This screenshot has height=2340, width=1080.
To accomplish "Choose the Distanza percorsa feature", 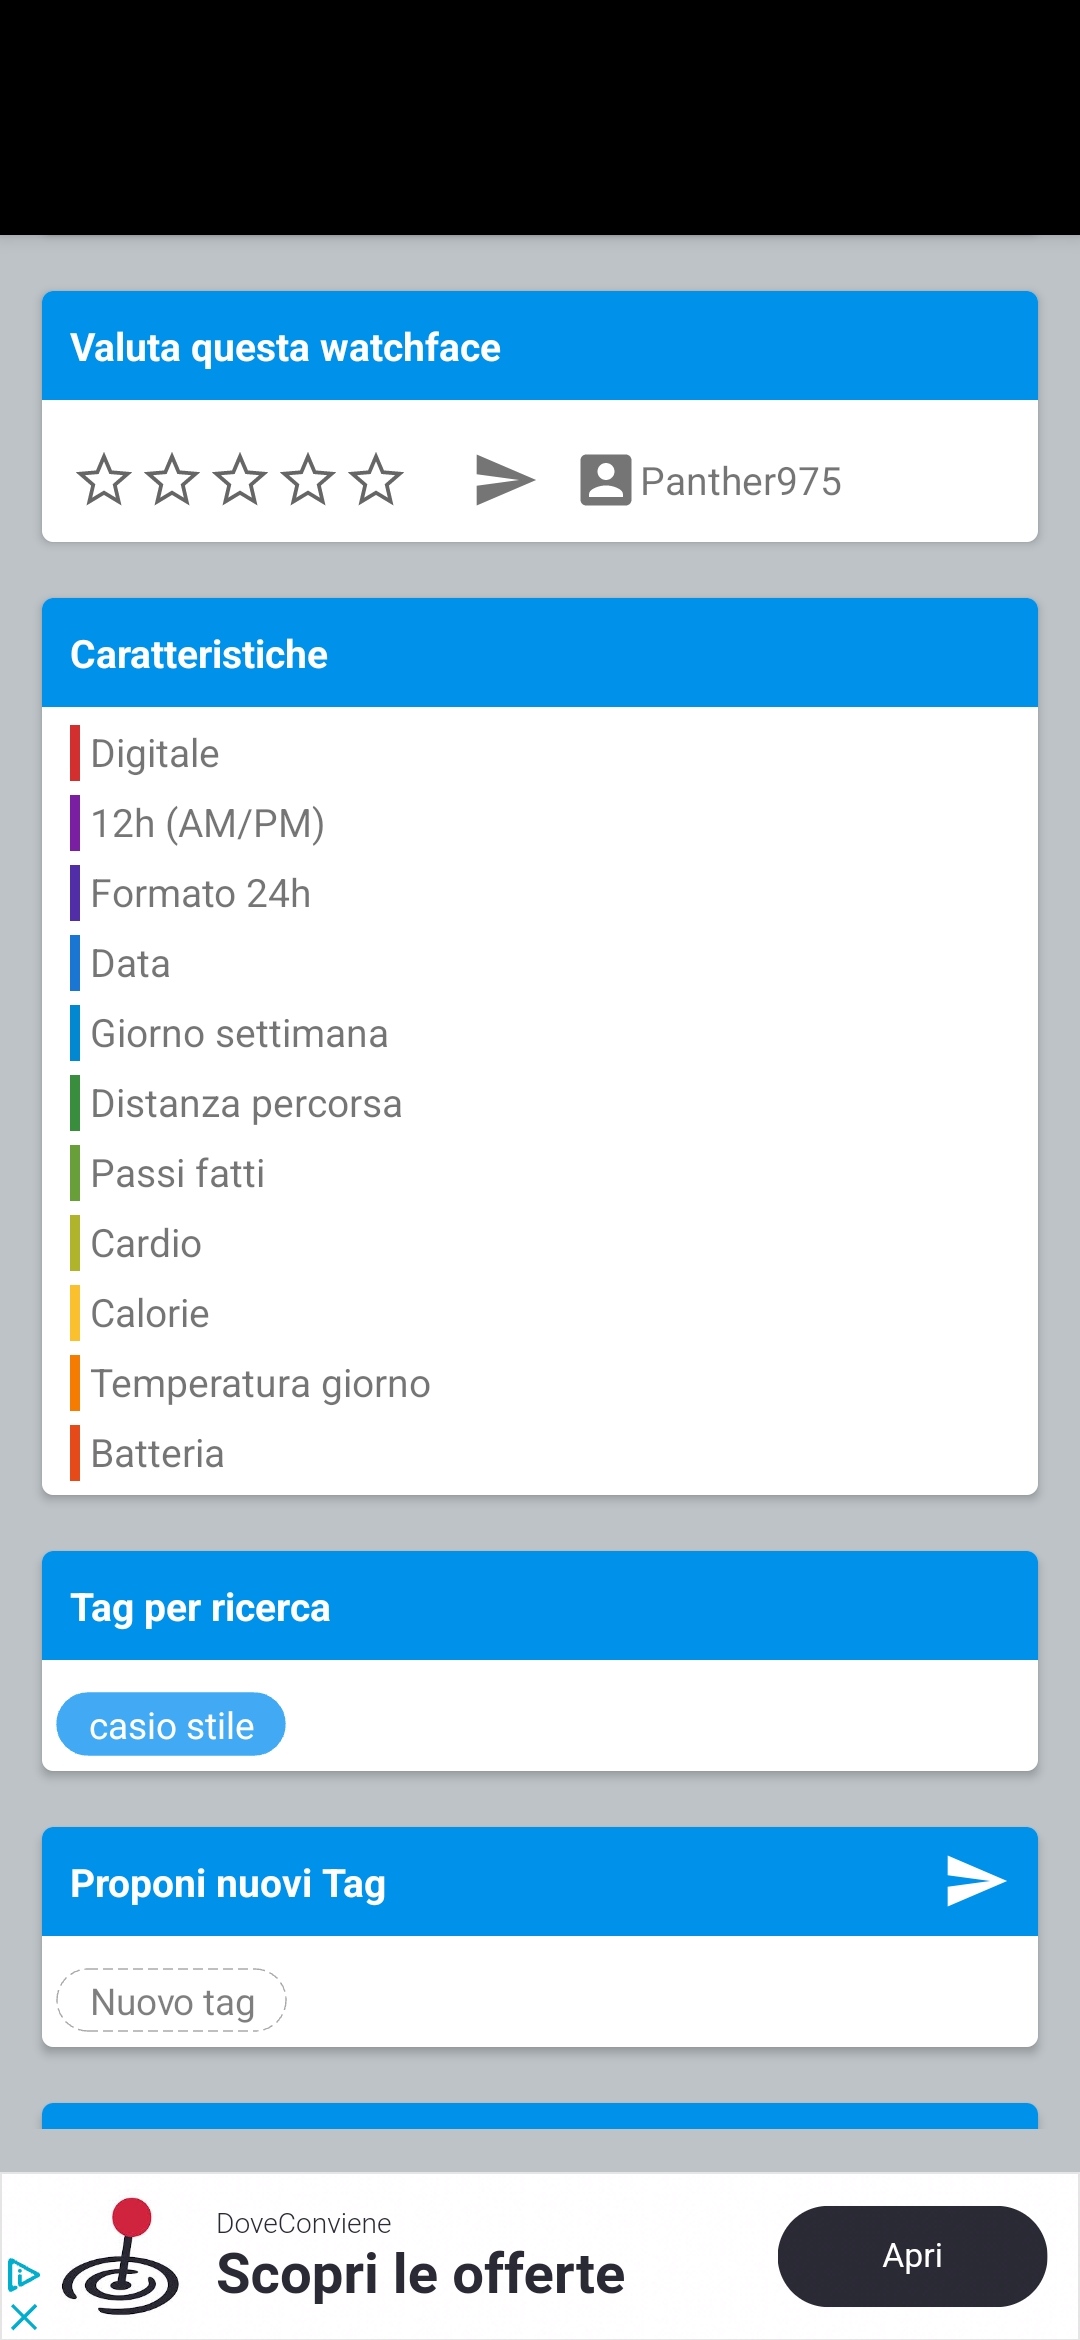I will pyautogui.click(x=246, y=1104).
